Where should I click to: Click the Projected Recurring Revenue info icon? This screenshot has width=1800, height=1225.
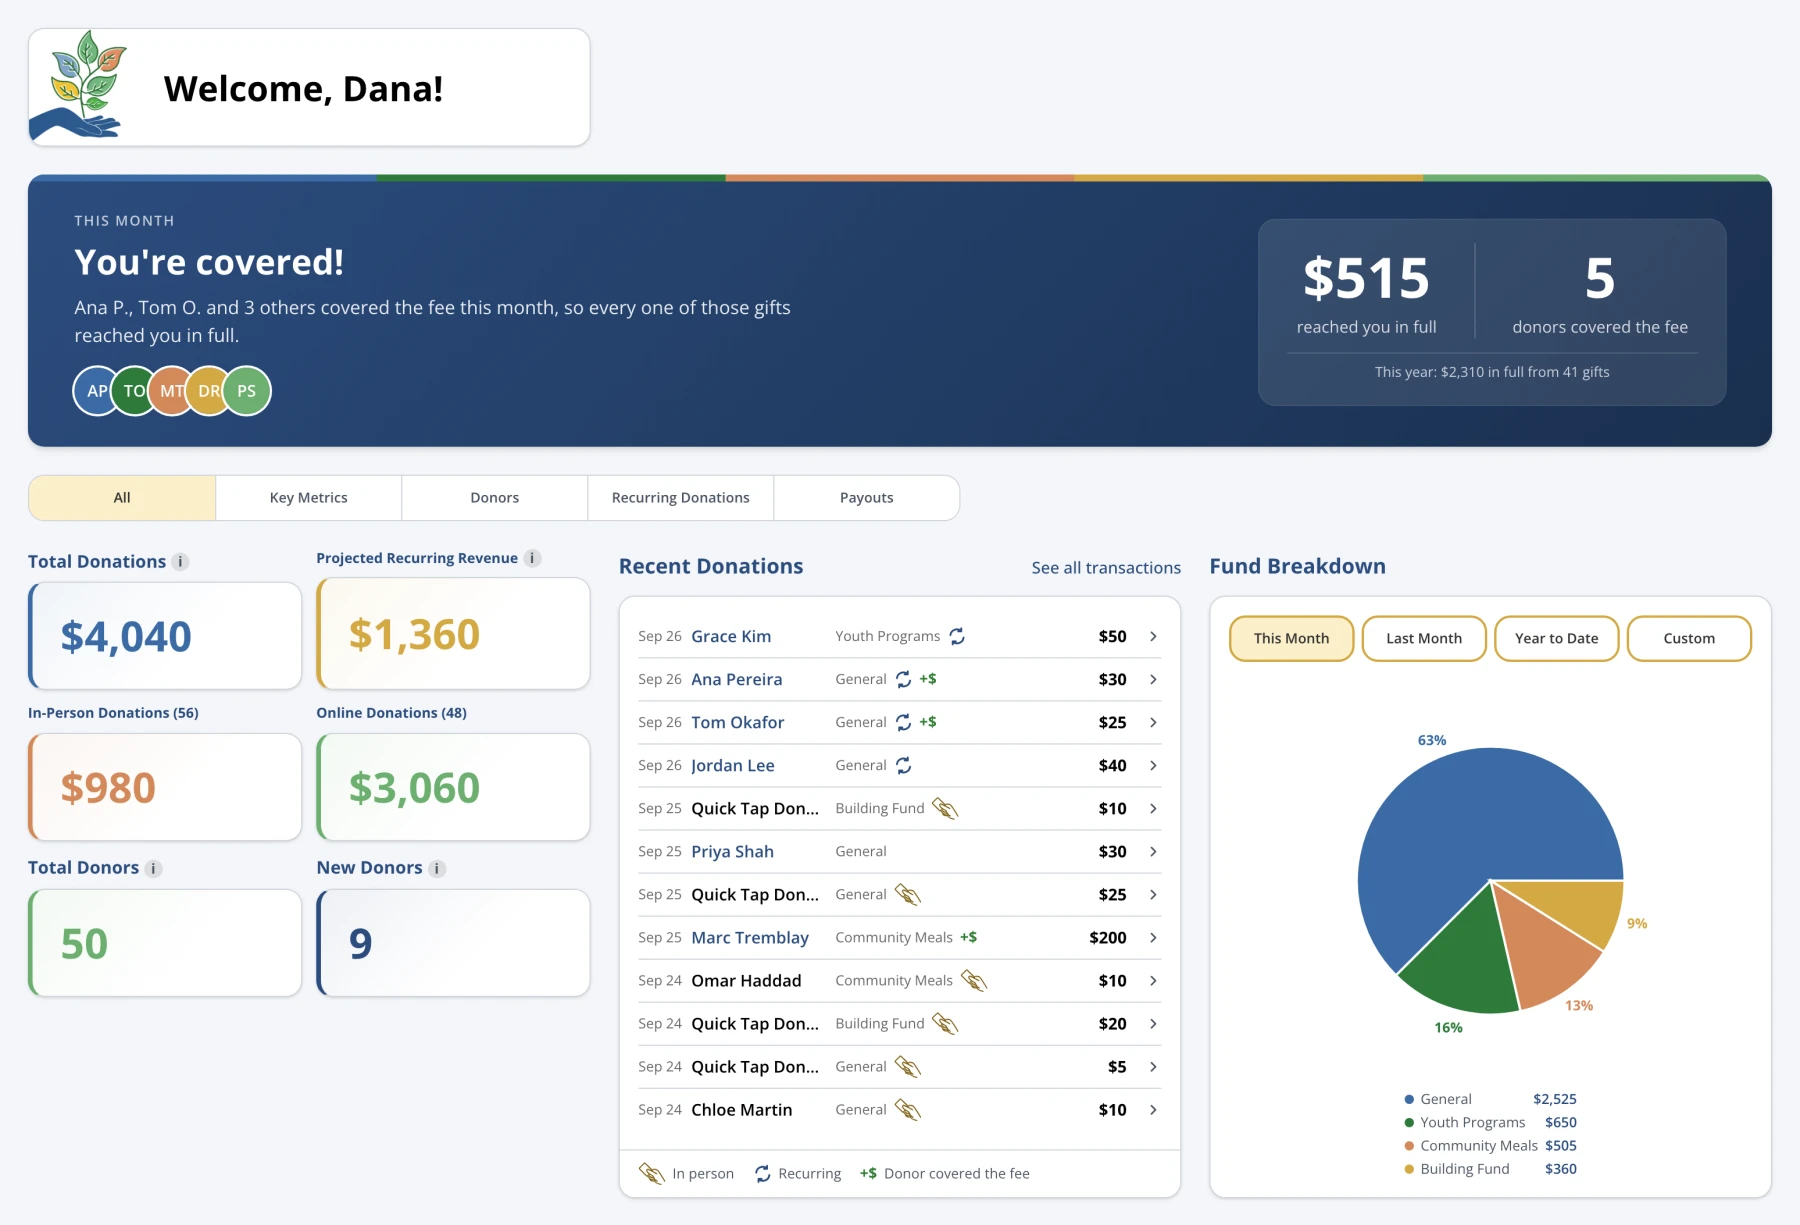(533, 558)
